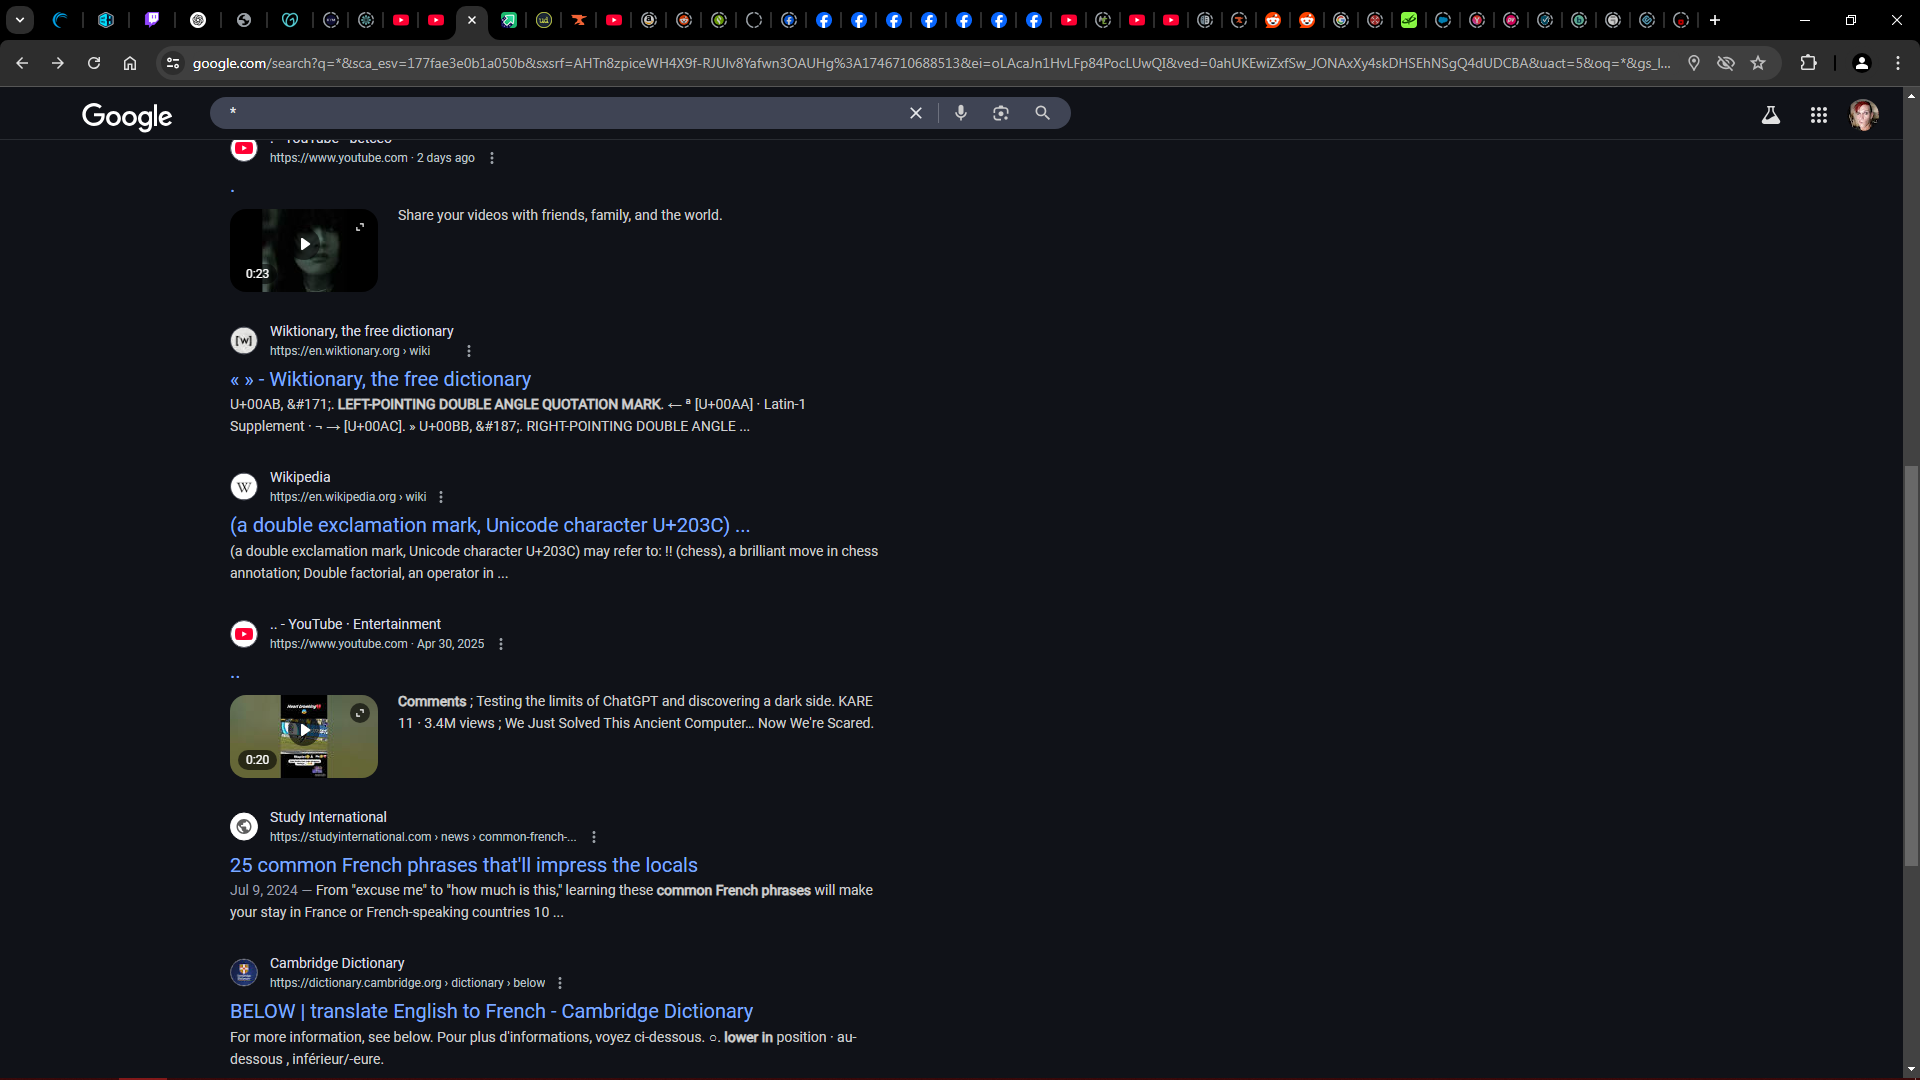Start voice search with the microphone
Viewport: 1920px width, 1080px height.
point(961,113)
